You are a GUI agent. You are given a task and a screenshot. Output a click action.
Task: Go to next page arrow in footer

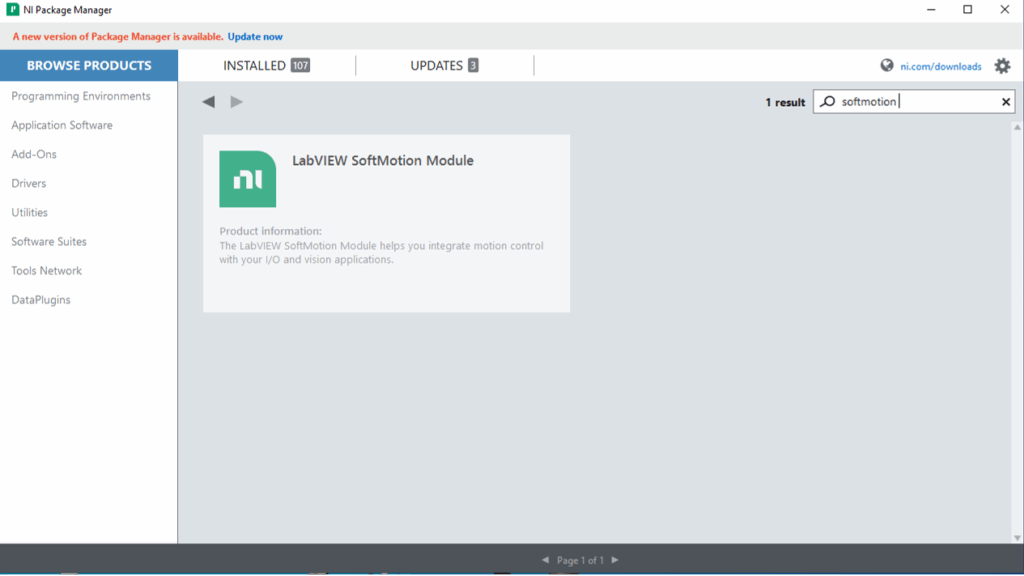[615, 560]
